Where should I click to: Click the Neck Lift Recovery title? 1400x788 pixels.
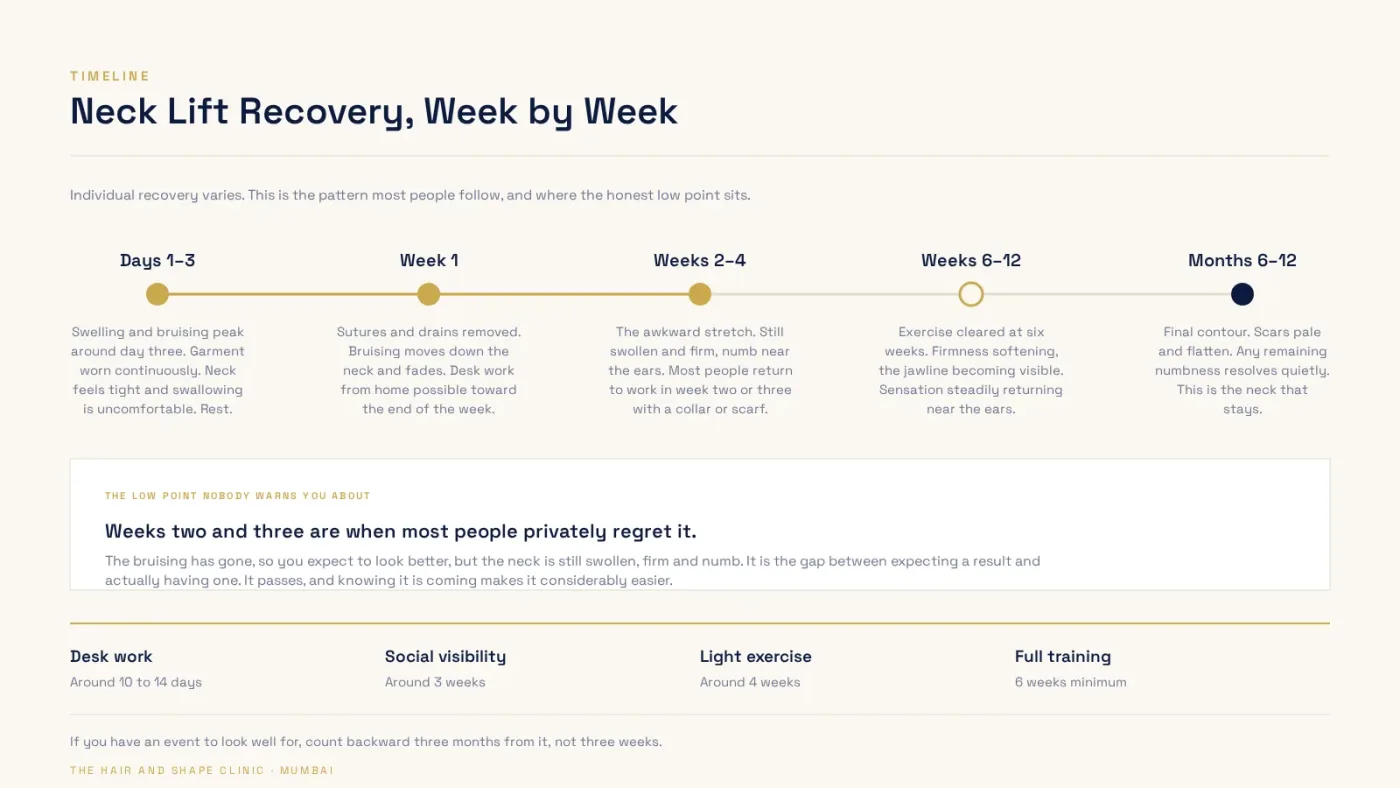(x=374, y=111)
